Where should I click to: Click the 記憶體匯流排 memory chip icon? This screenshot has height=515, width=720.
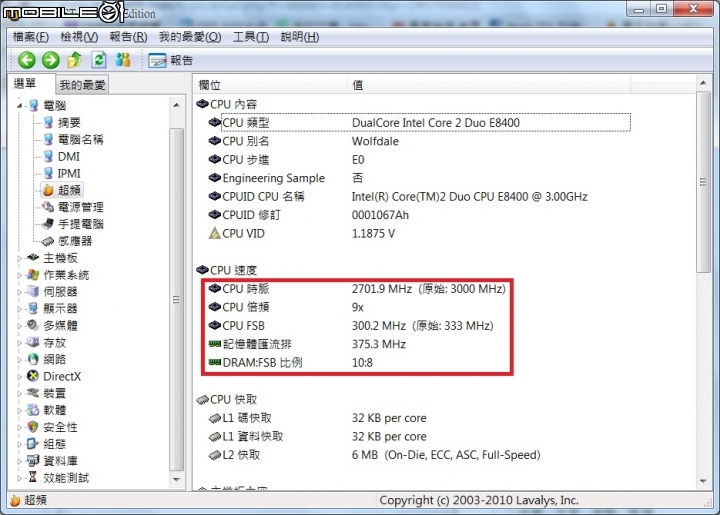click(214, 344)
